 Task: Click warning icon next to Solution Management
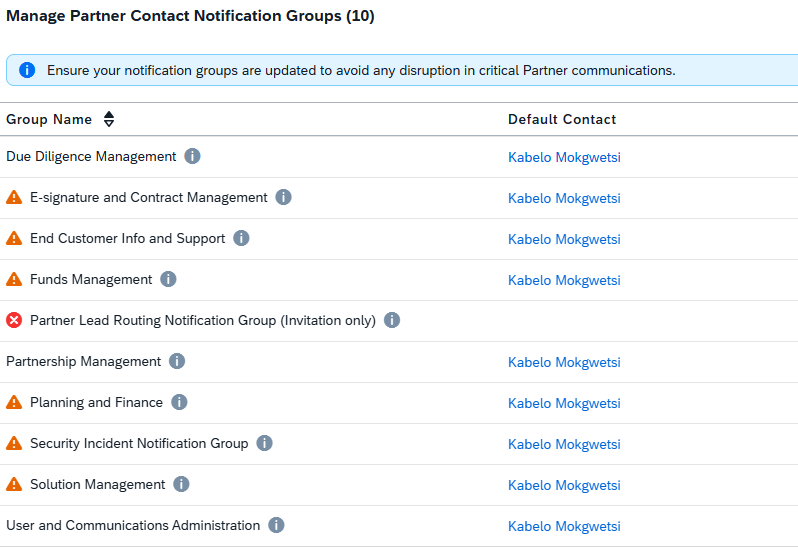(14, 484)
